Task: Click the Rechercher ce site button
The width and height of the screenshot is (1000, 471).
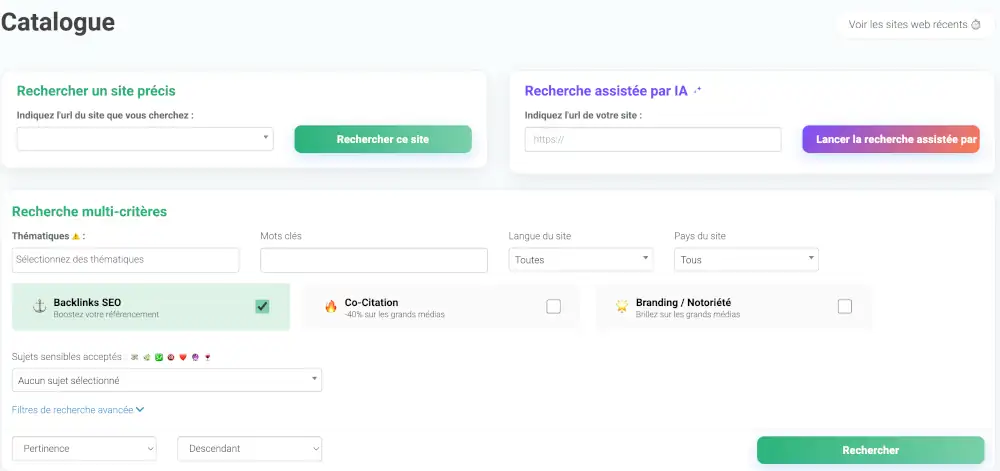Action: (383, 139)
